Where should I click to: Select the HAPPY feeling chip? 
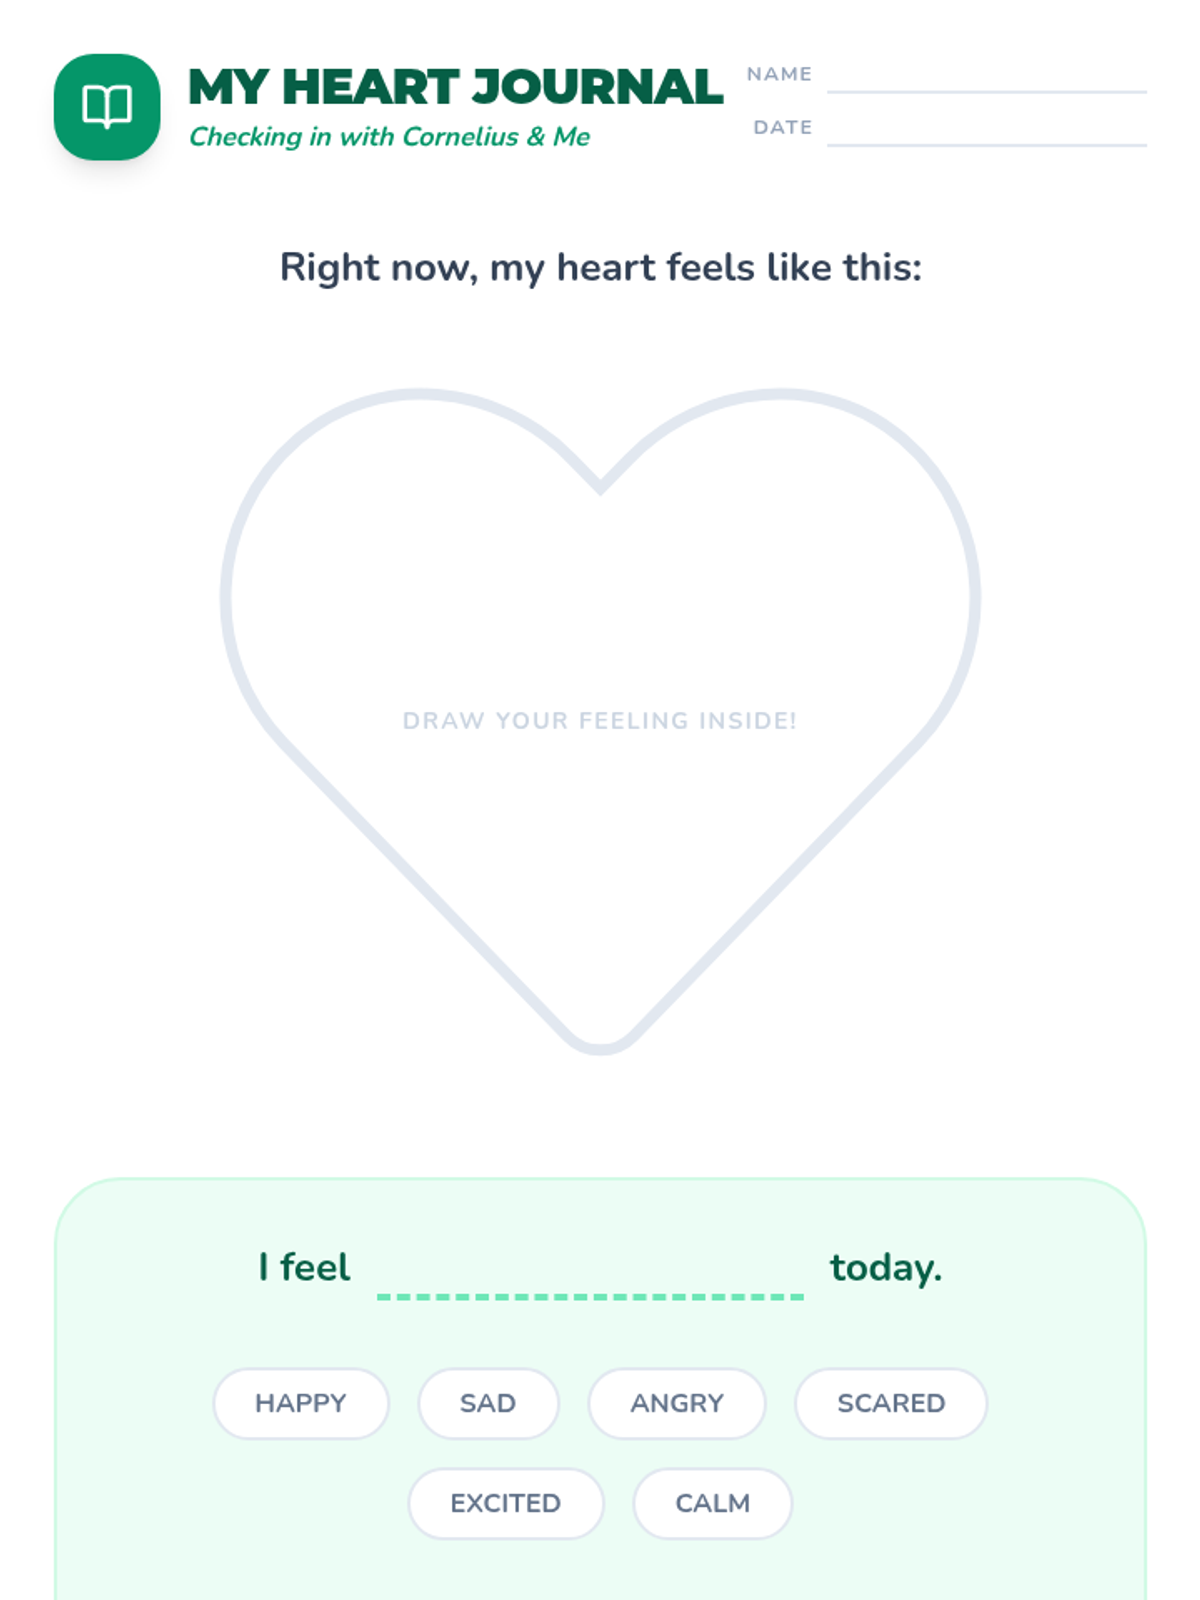point(300,1403)
